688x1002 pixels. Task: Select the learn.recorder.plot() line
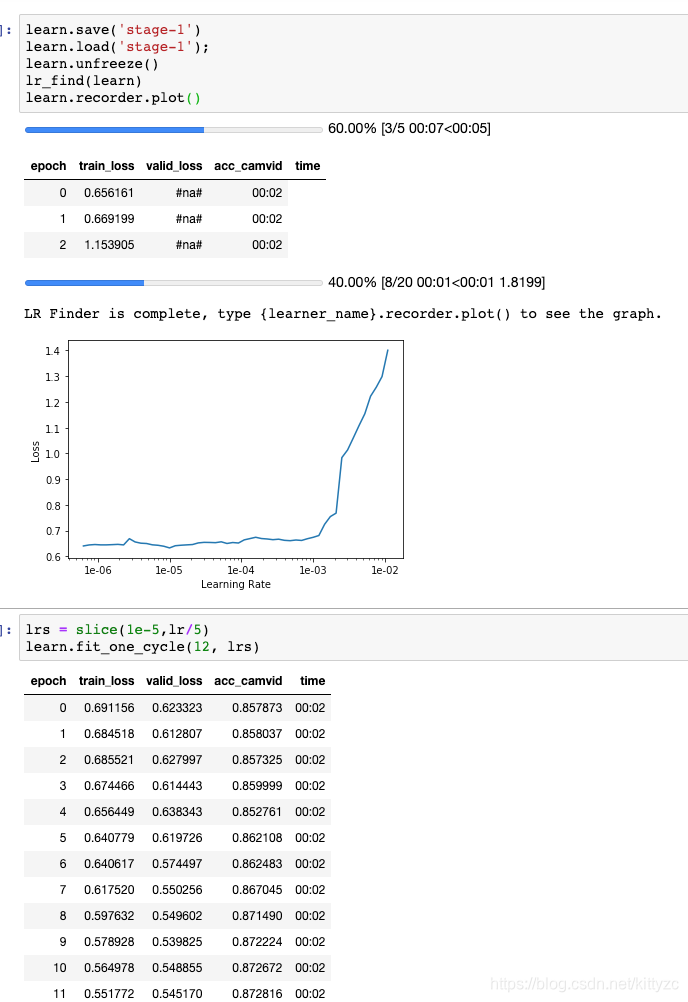click(x=113, y=98)
